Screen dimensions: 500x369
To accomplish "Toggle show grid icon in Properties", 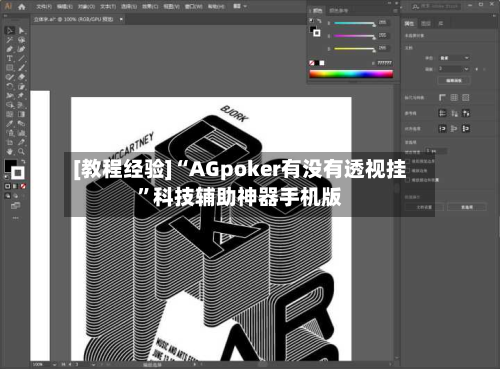I will [x=454, y=98].
